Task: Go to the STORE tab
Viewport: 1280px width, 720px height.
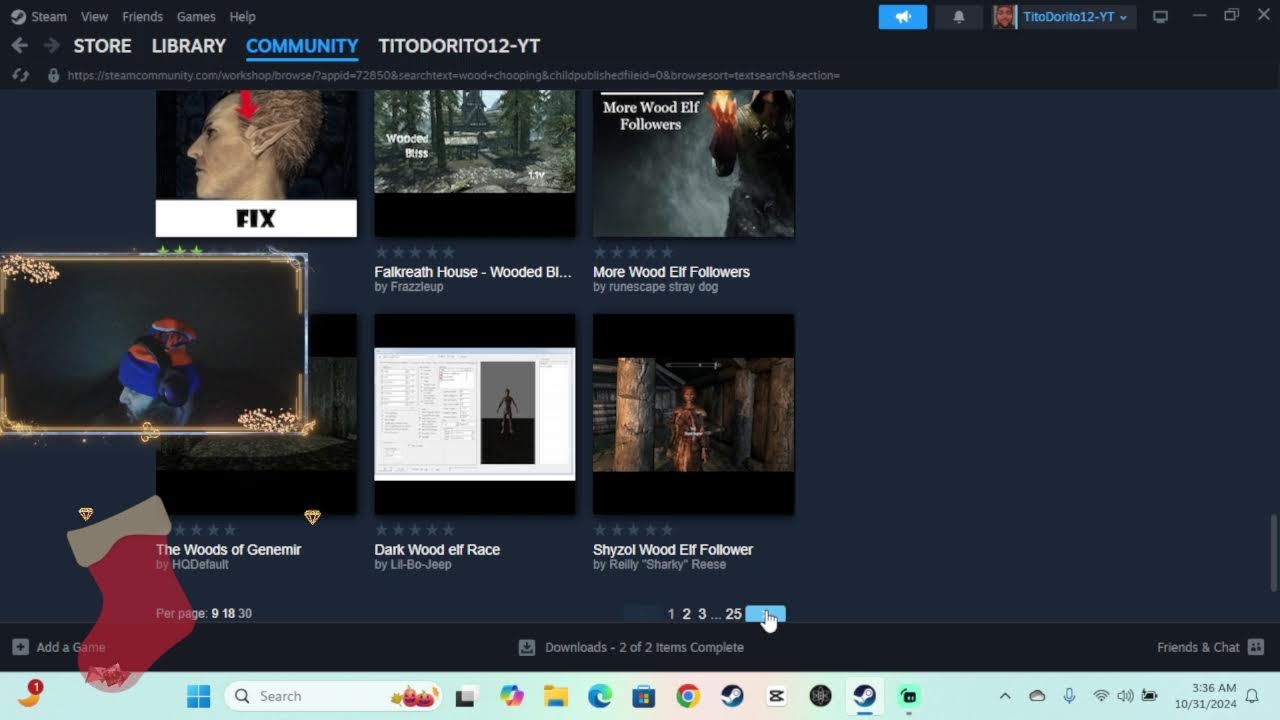Action: 102,46
